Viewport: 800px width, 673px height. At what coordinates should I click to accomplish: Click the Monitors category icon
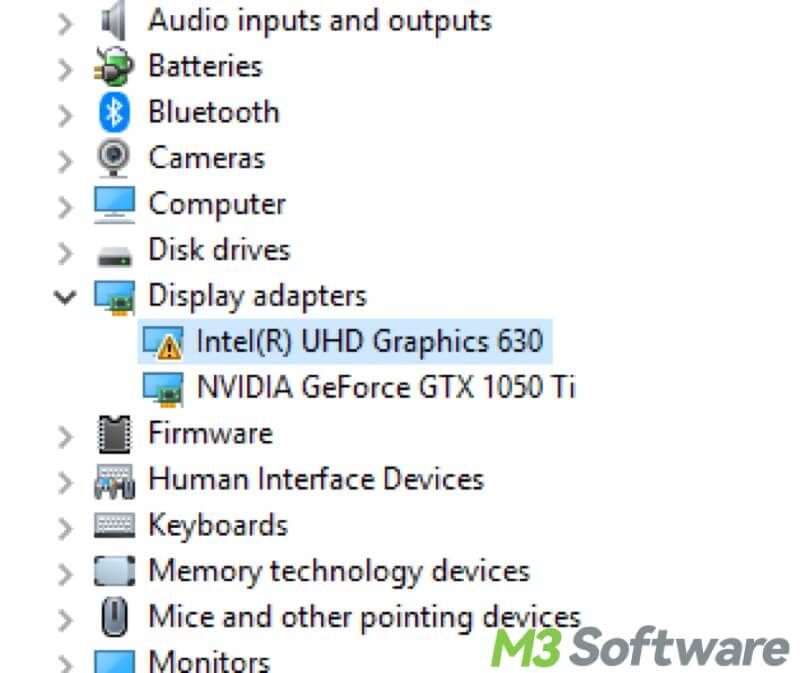(x=114, y=661)
